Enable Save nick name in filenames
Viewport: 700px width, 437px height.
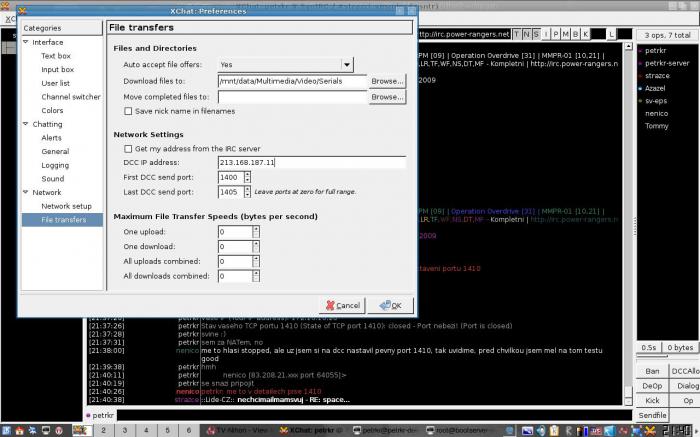coord(128,111)
